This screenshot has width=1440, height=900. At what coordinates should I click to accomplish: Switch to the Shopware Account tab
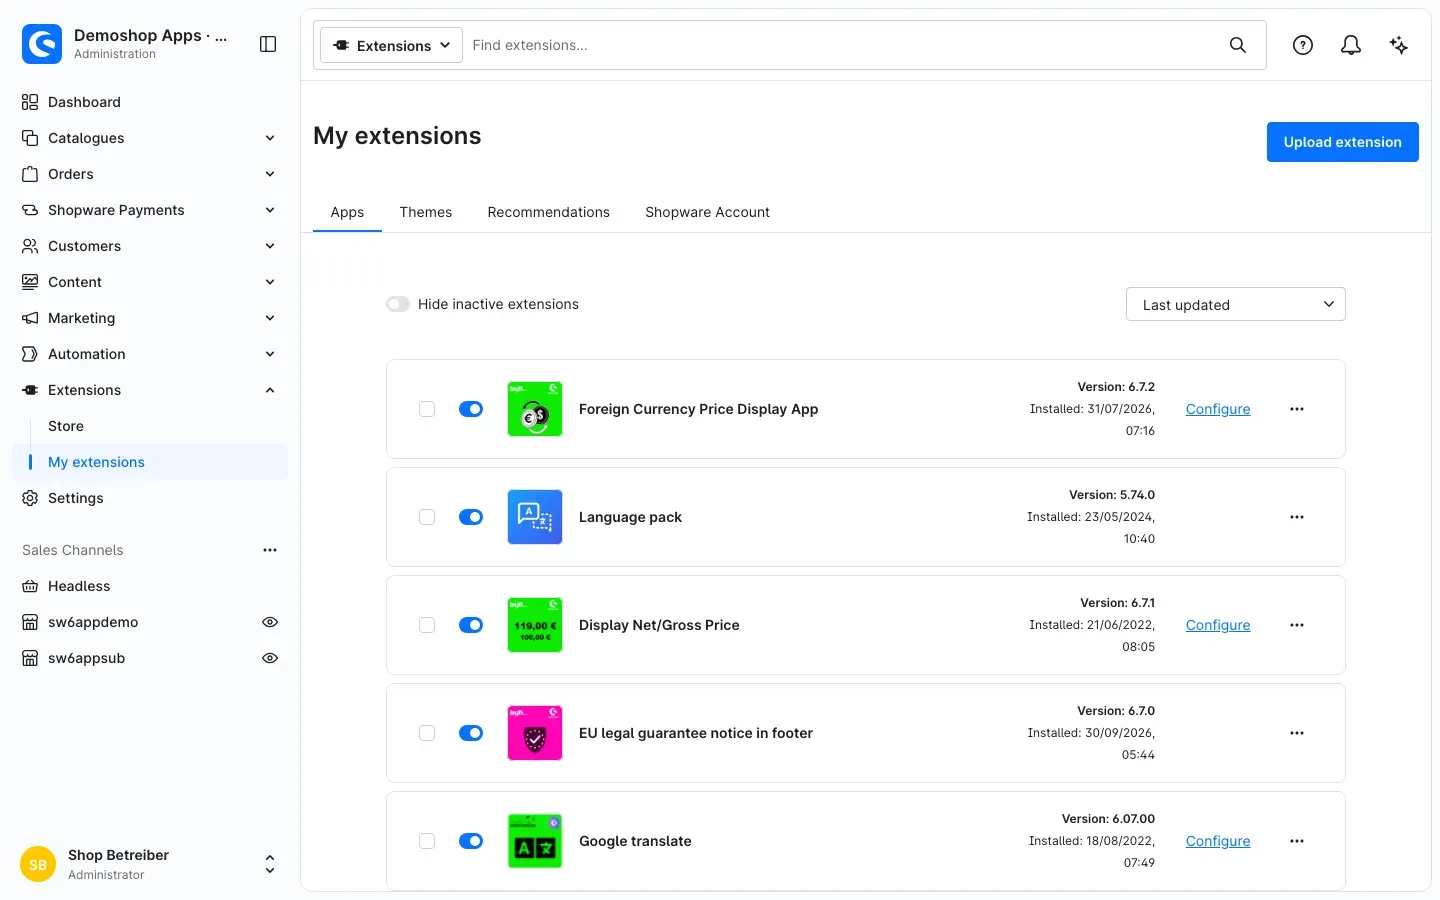(x=707, y=212)
